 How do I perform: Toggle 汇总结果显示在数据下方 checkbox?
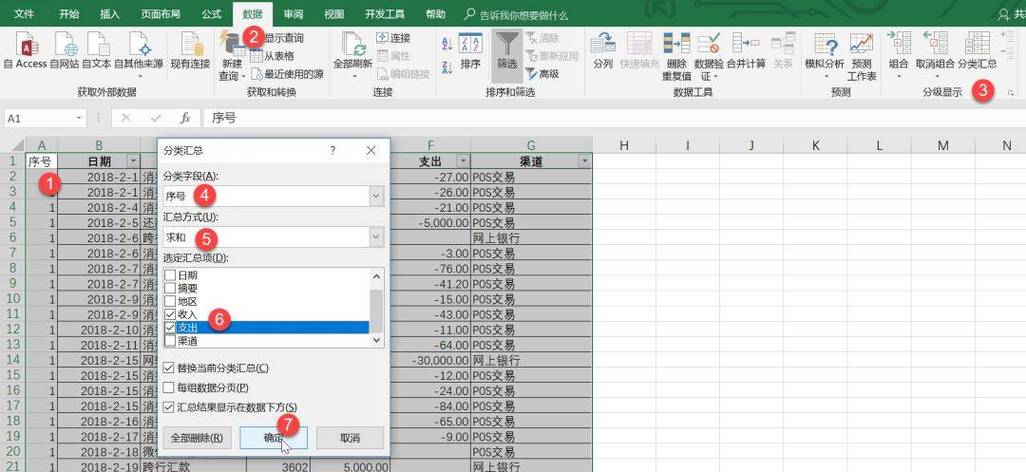(x=169, y=407)
